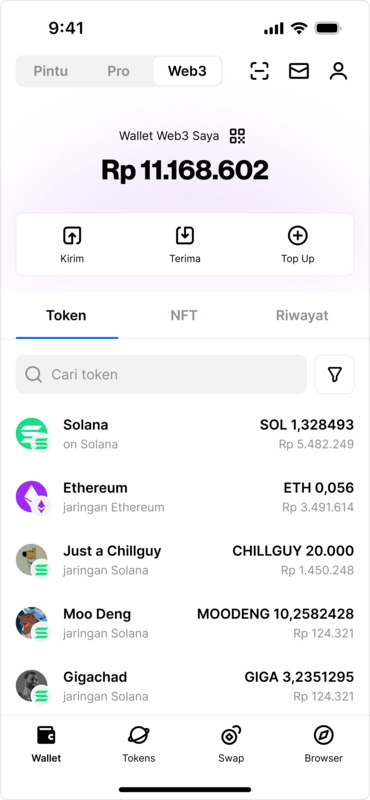Open the mail inbox icon
Viewport: 370px width, 800px height.
click(x=299, y=71)
